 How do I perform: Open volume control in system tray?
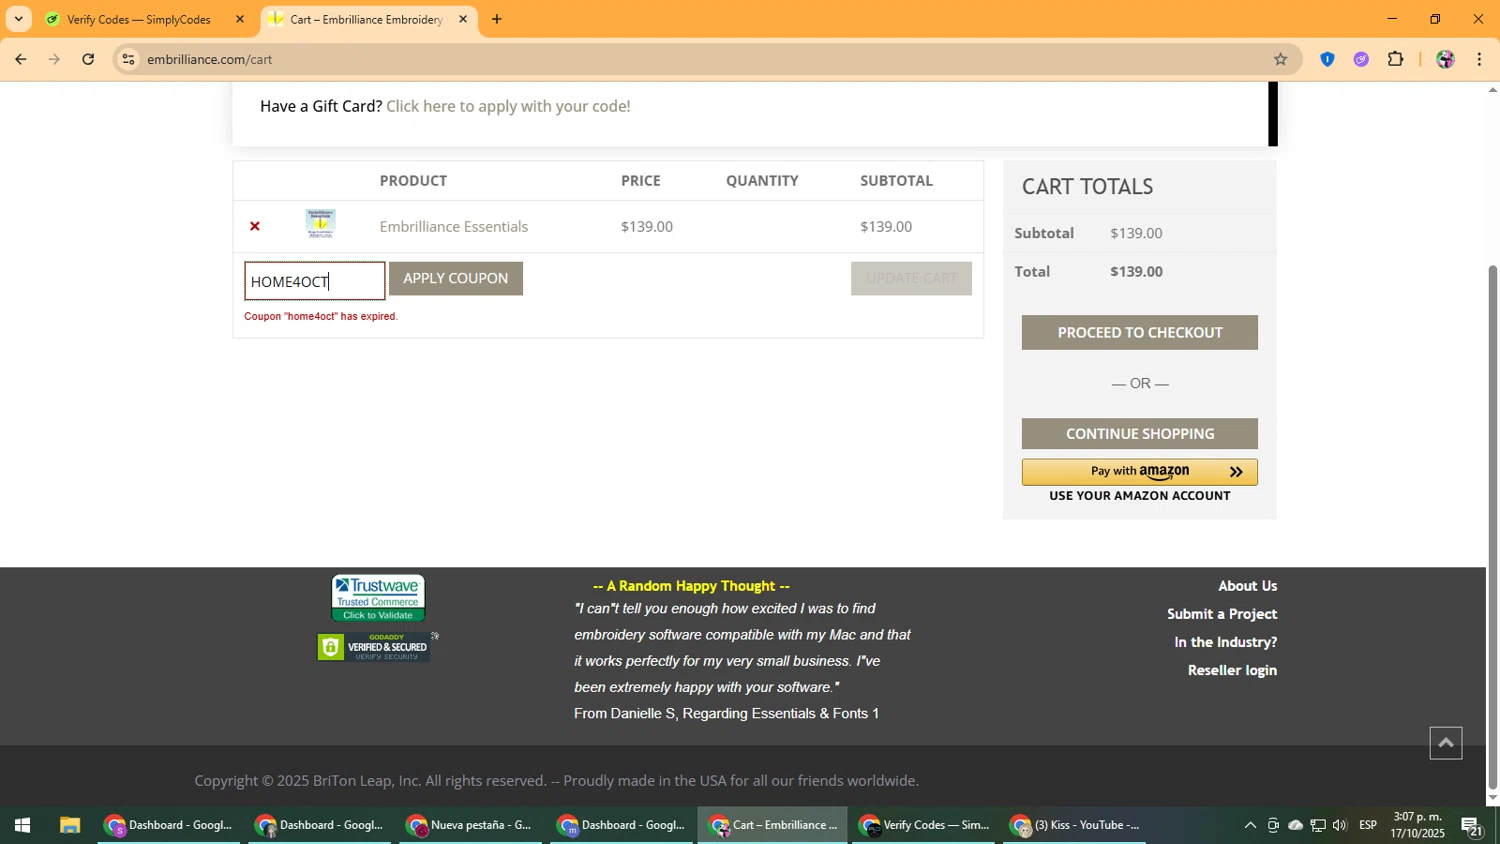1339,825
